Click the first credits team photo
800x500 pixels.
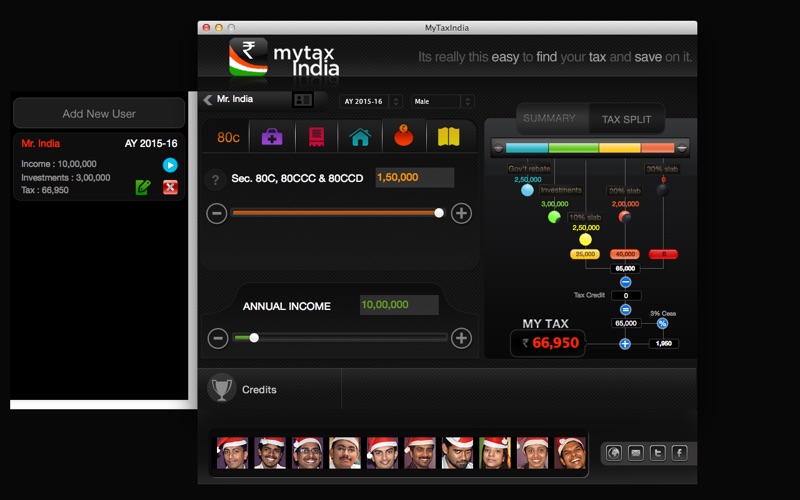pyautogui.click(x=232, y=453)
